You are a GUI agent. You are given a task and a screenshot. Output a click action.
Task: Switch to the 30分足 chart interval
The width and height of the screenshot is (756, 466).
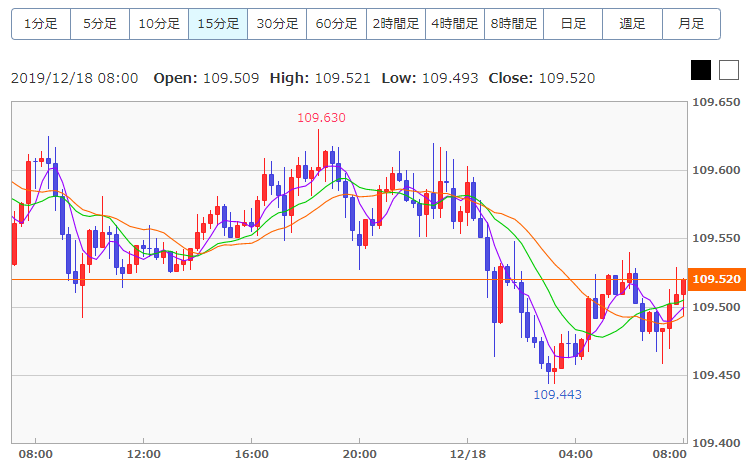277,24
